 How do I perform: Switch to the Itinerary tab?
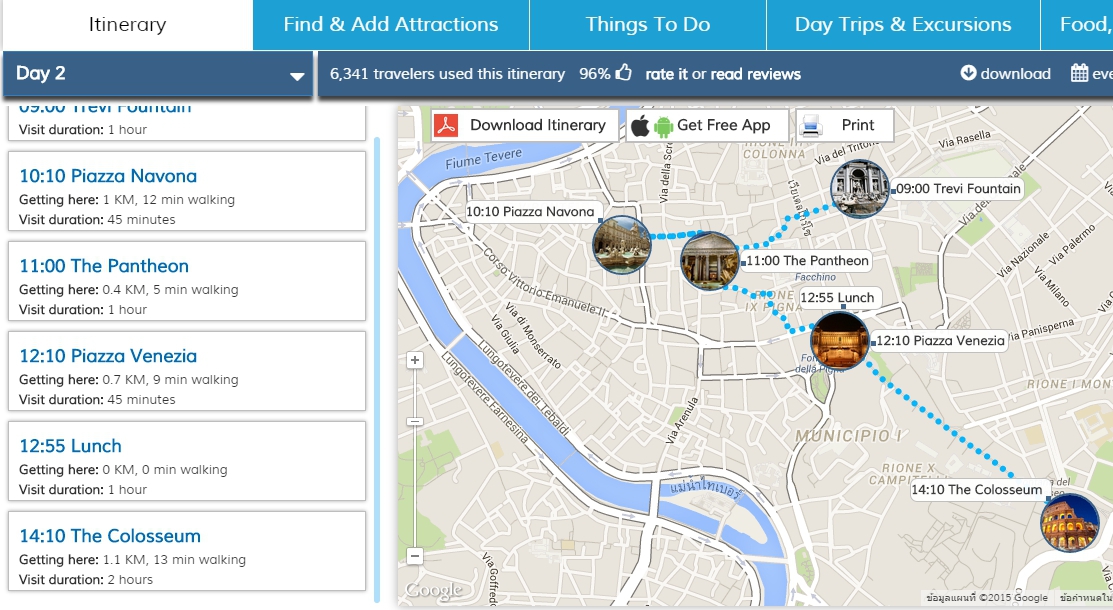127,25
